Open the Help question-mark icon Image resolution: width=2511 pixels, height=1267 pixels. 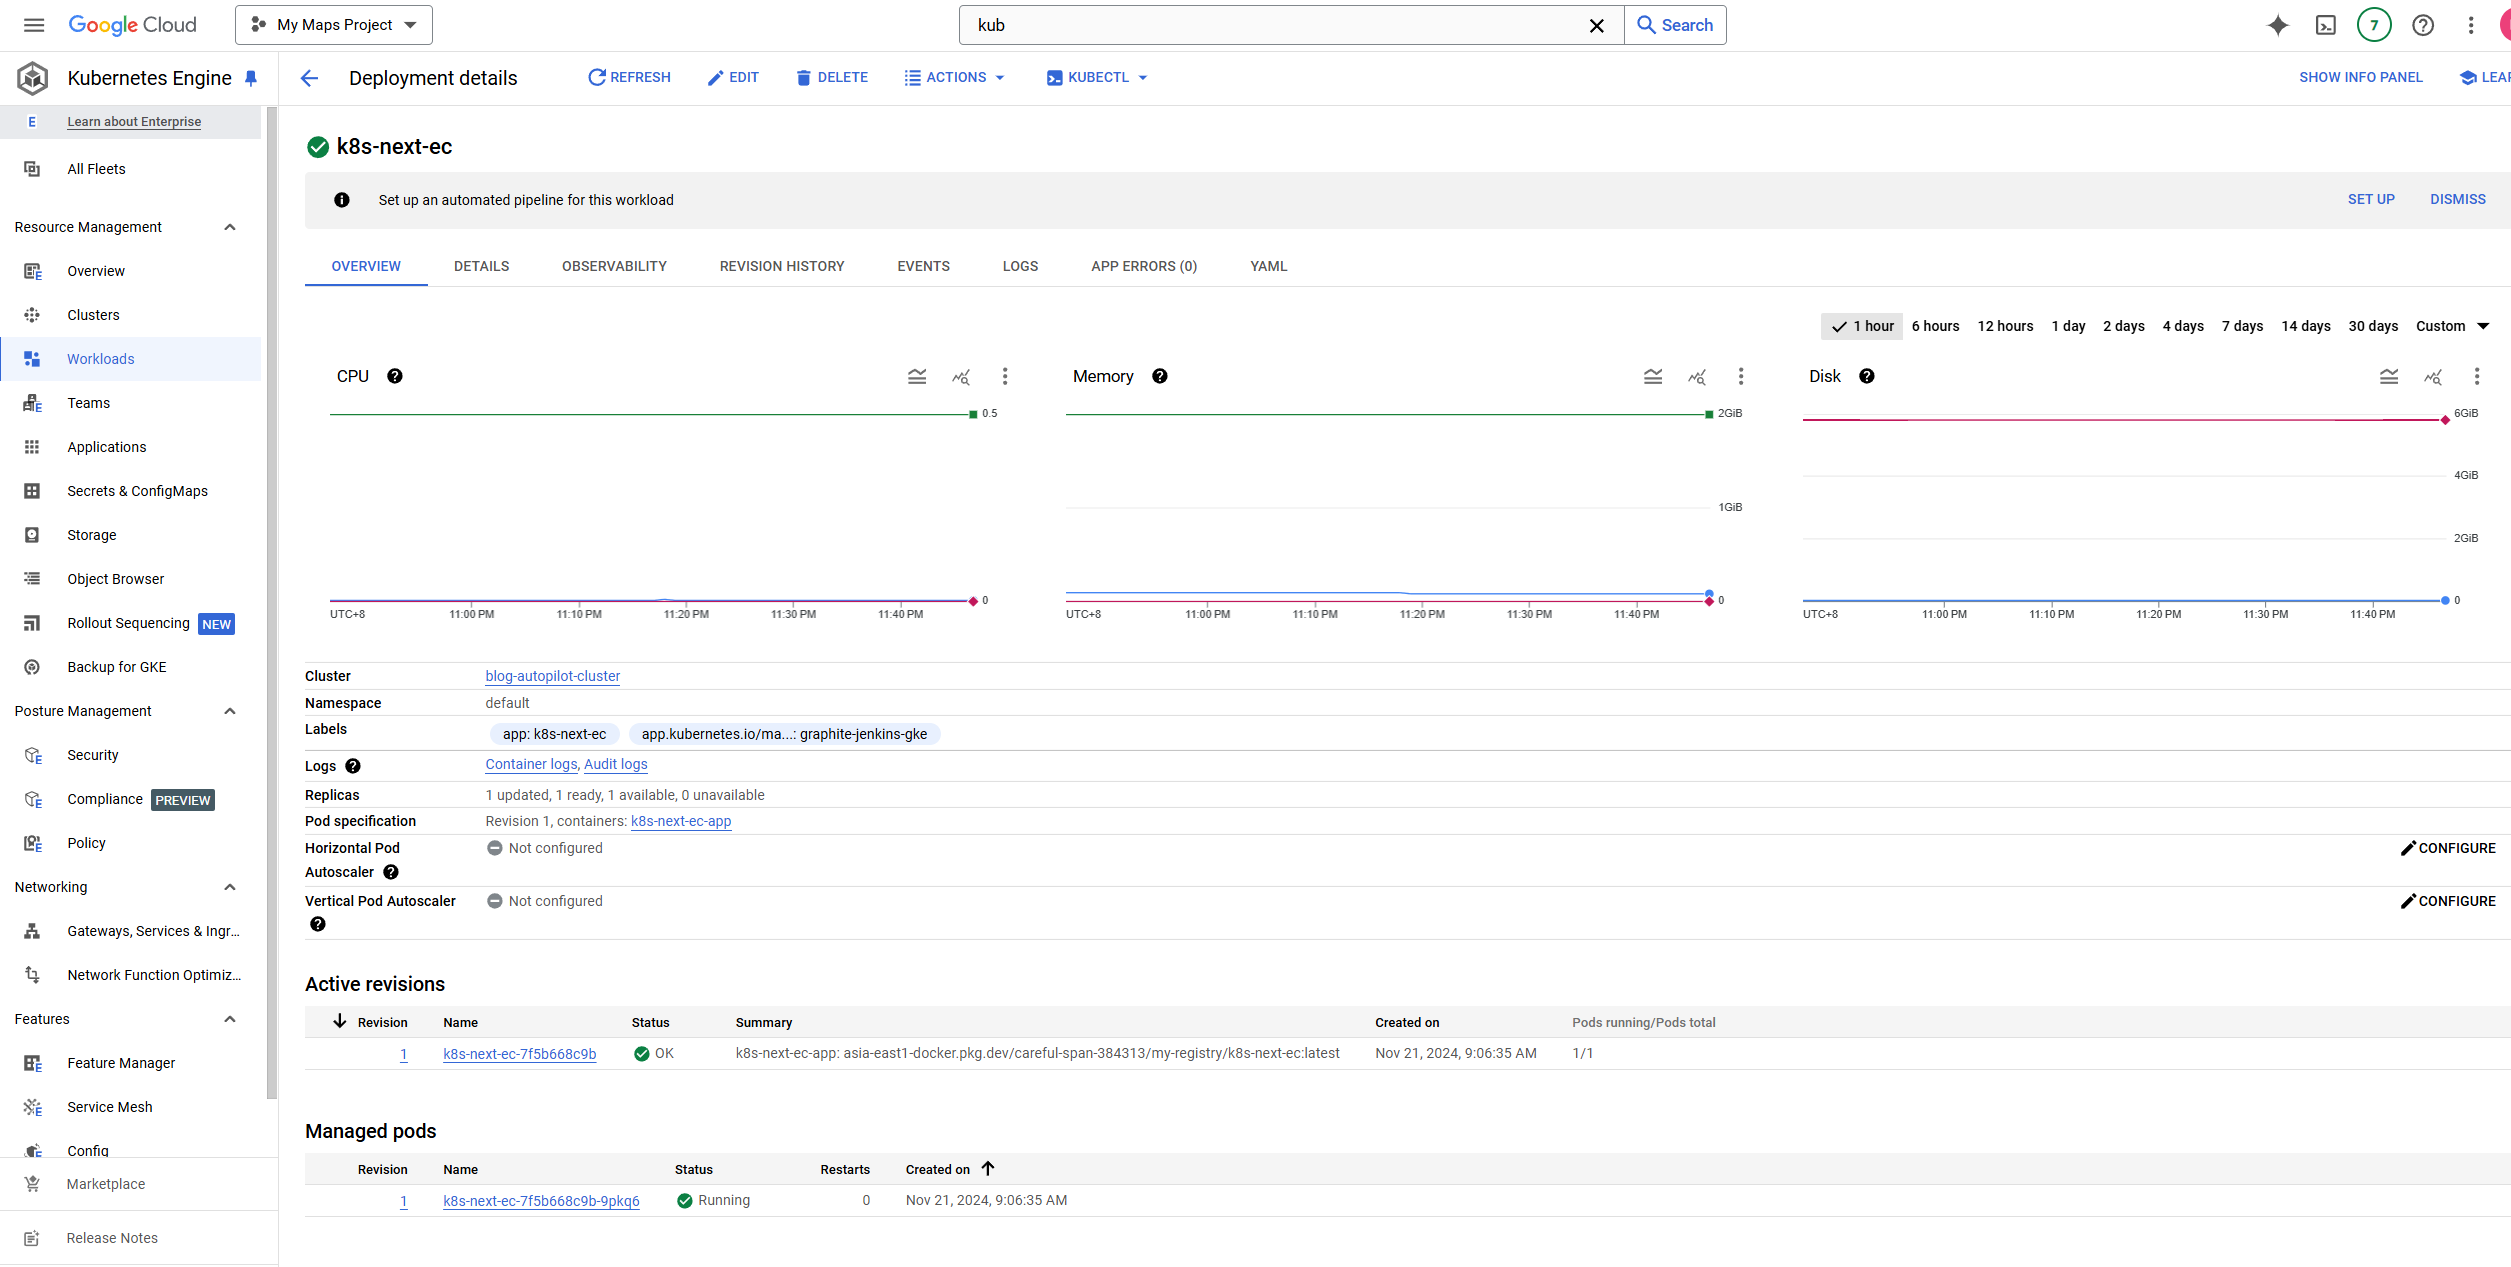2423,24
